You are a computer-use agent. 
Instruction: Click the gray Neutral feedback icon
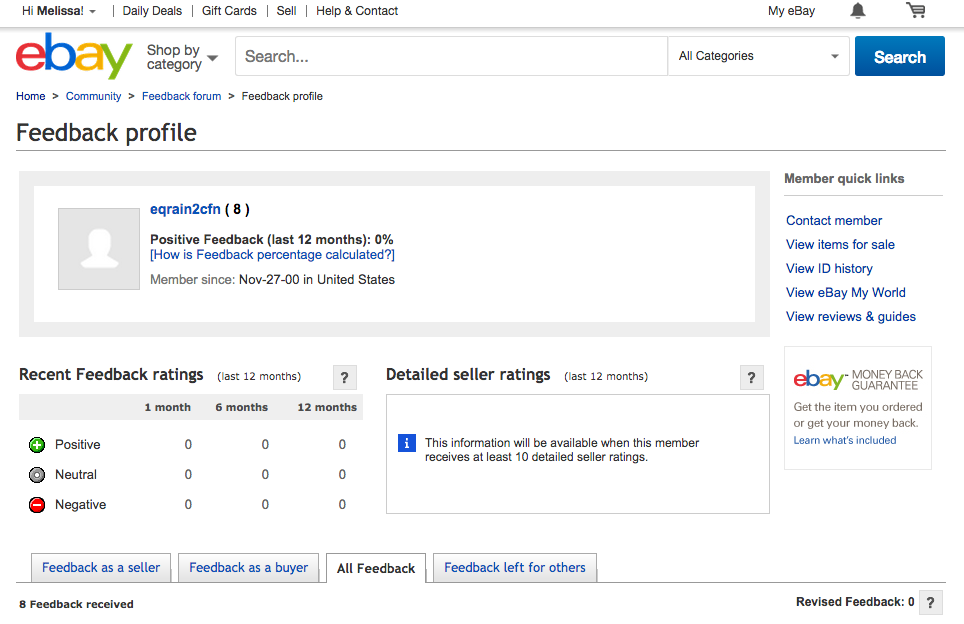37,475
